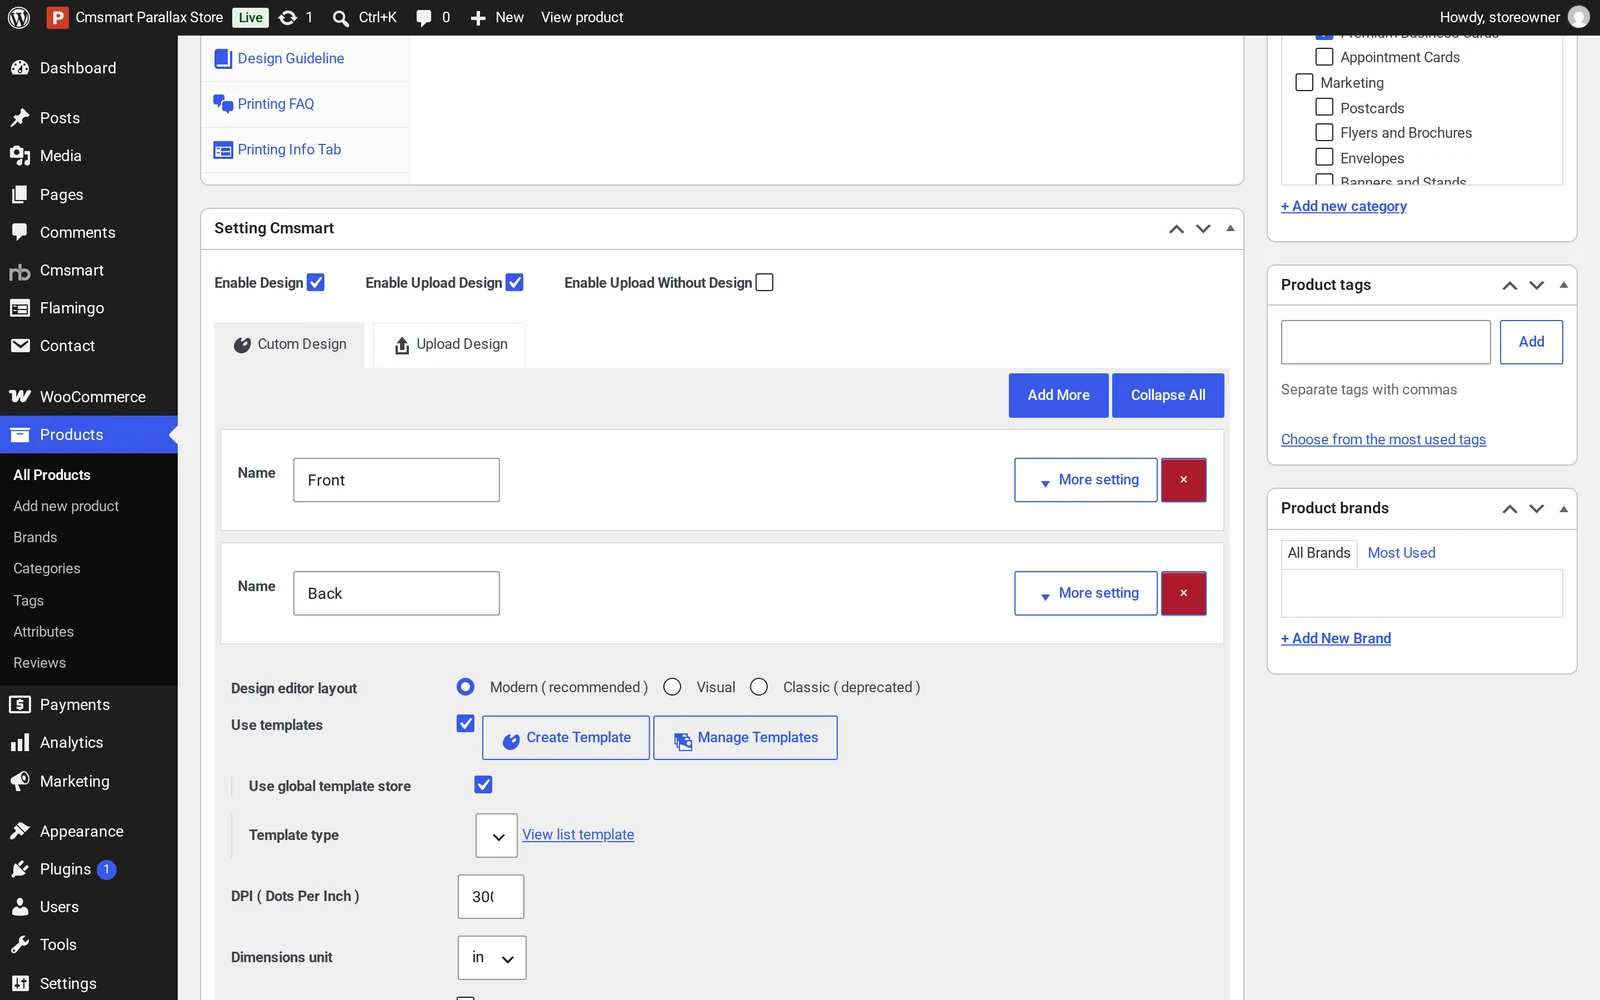Viewport: 1600px width, 1000px height.
Task: Click the Analytics bar chart icon
Action: click(20, 743)
